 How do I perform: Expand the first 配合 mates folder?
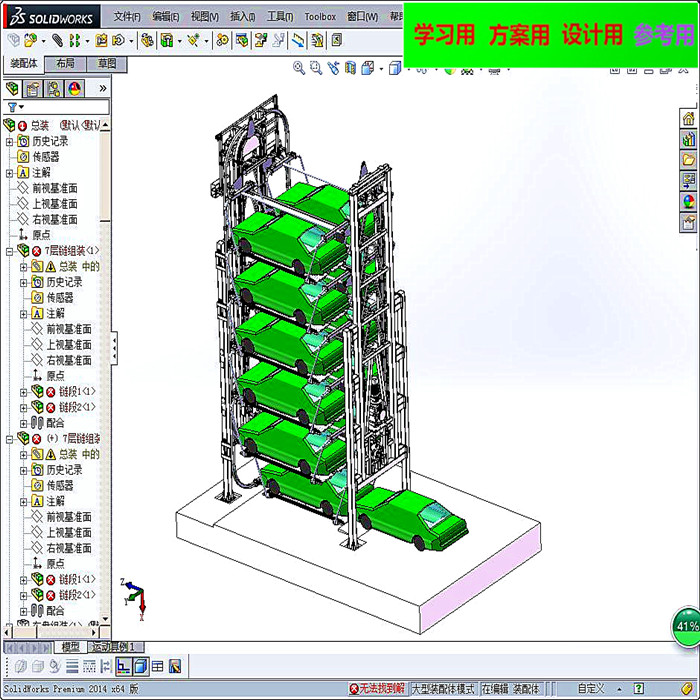(24, 424)
